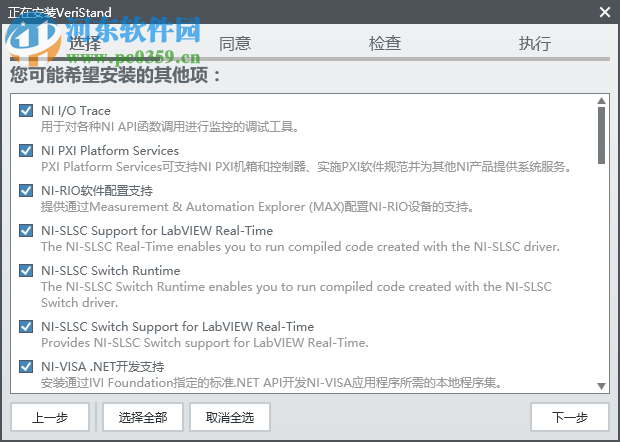Click description mentioning Measurement & Automation Explorer (MAX)
The image size is (620, 442).
tap(257, 207)
